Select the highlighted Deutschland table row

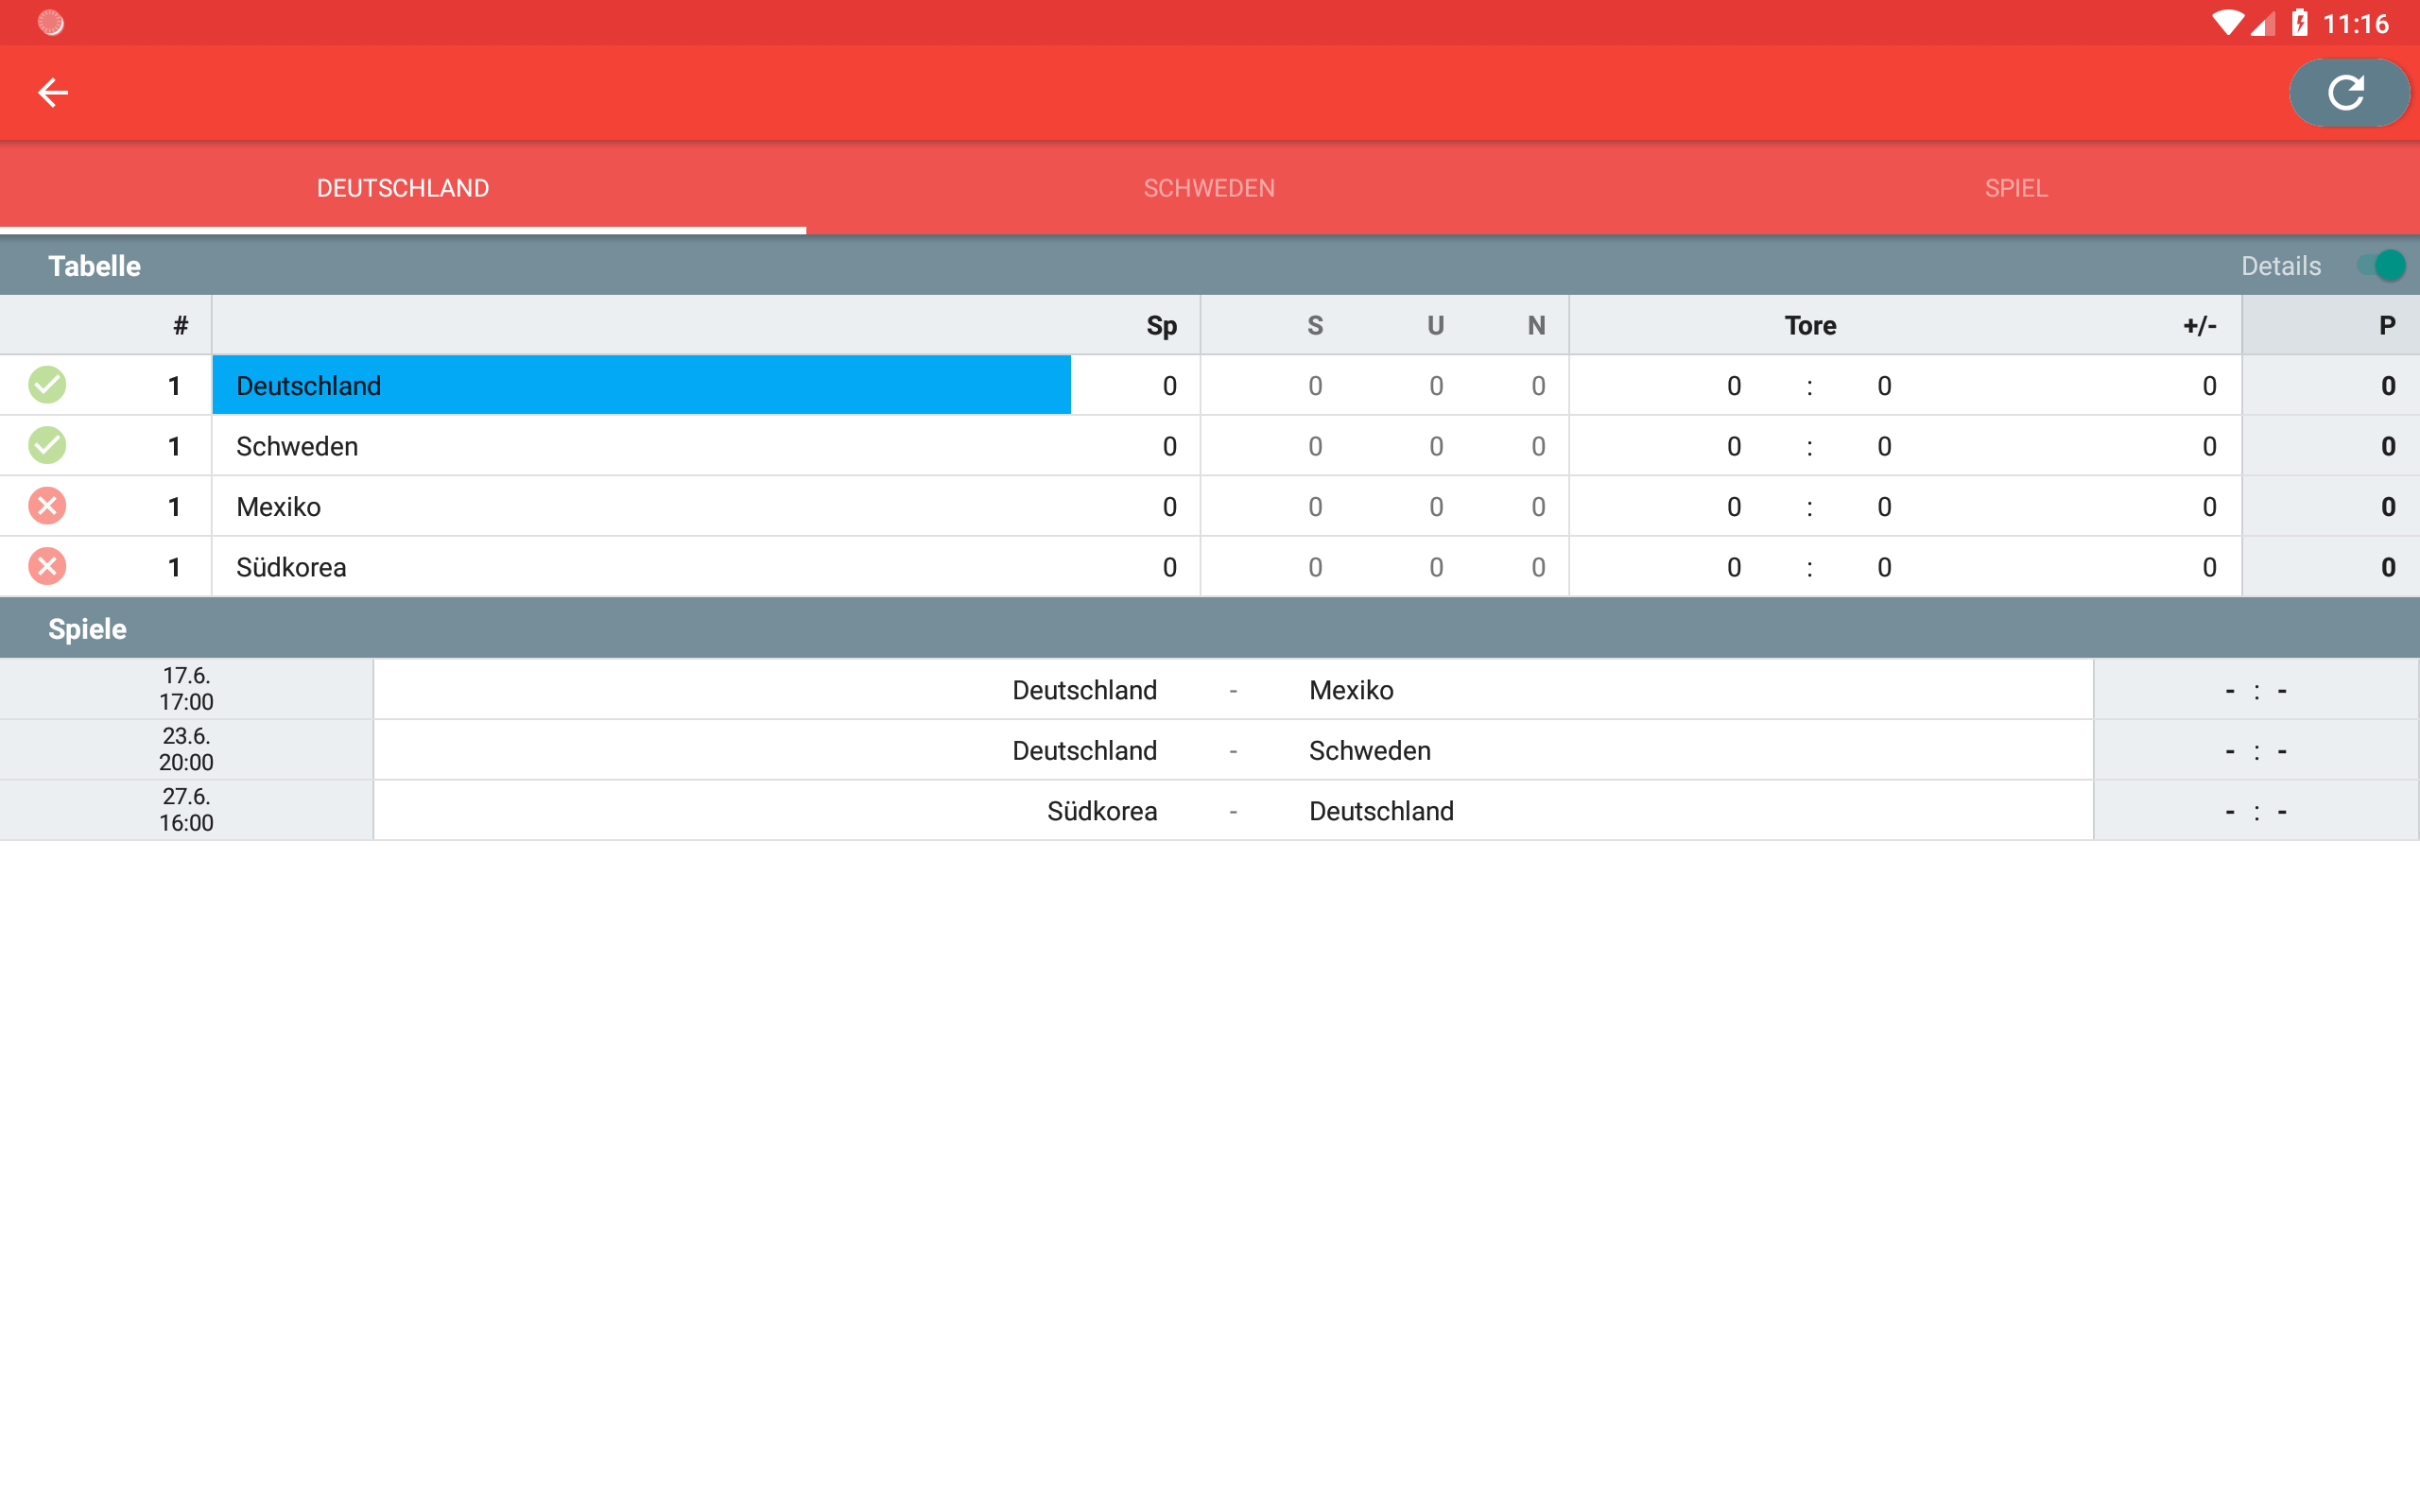(x=1210, y=385)
